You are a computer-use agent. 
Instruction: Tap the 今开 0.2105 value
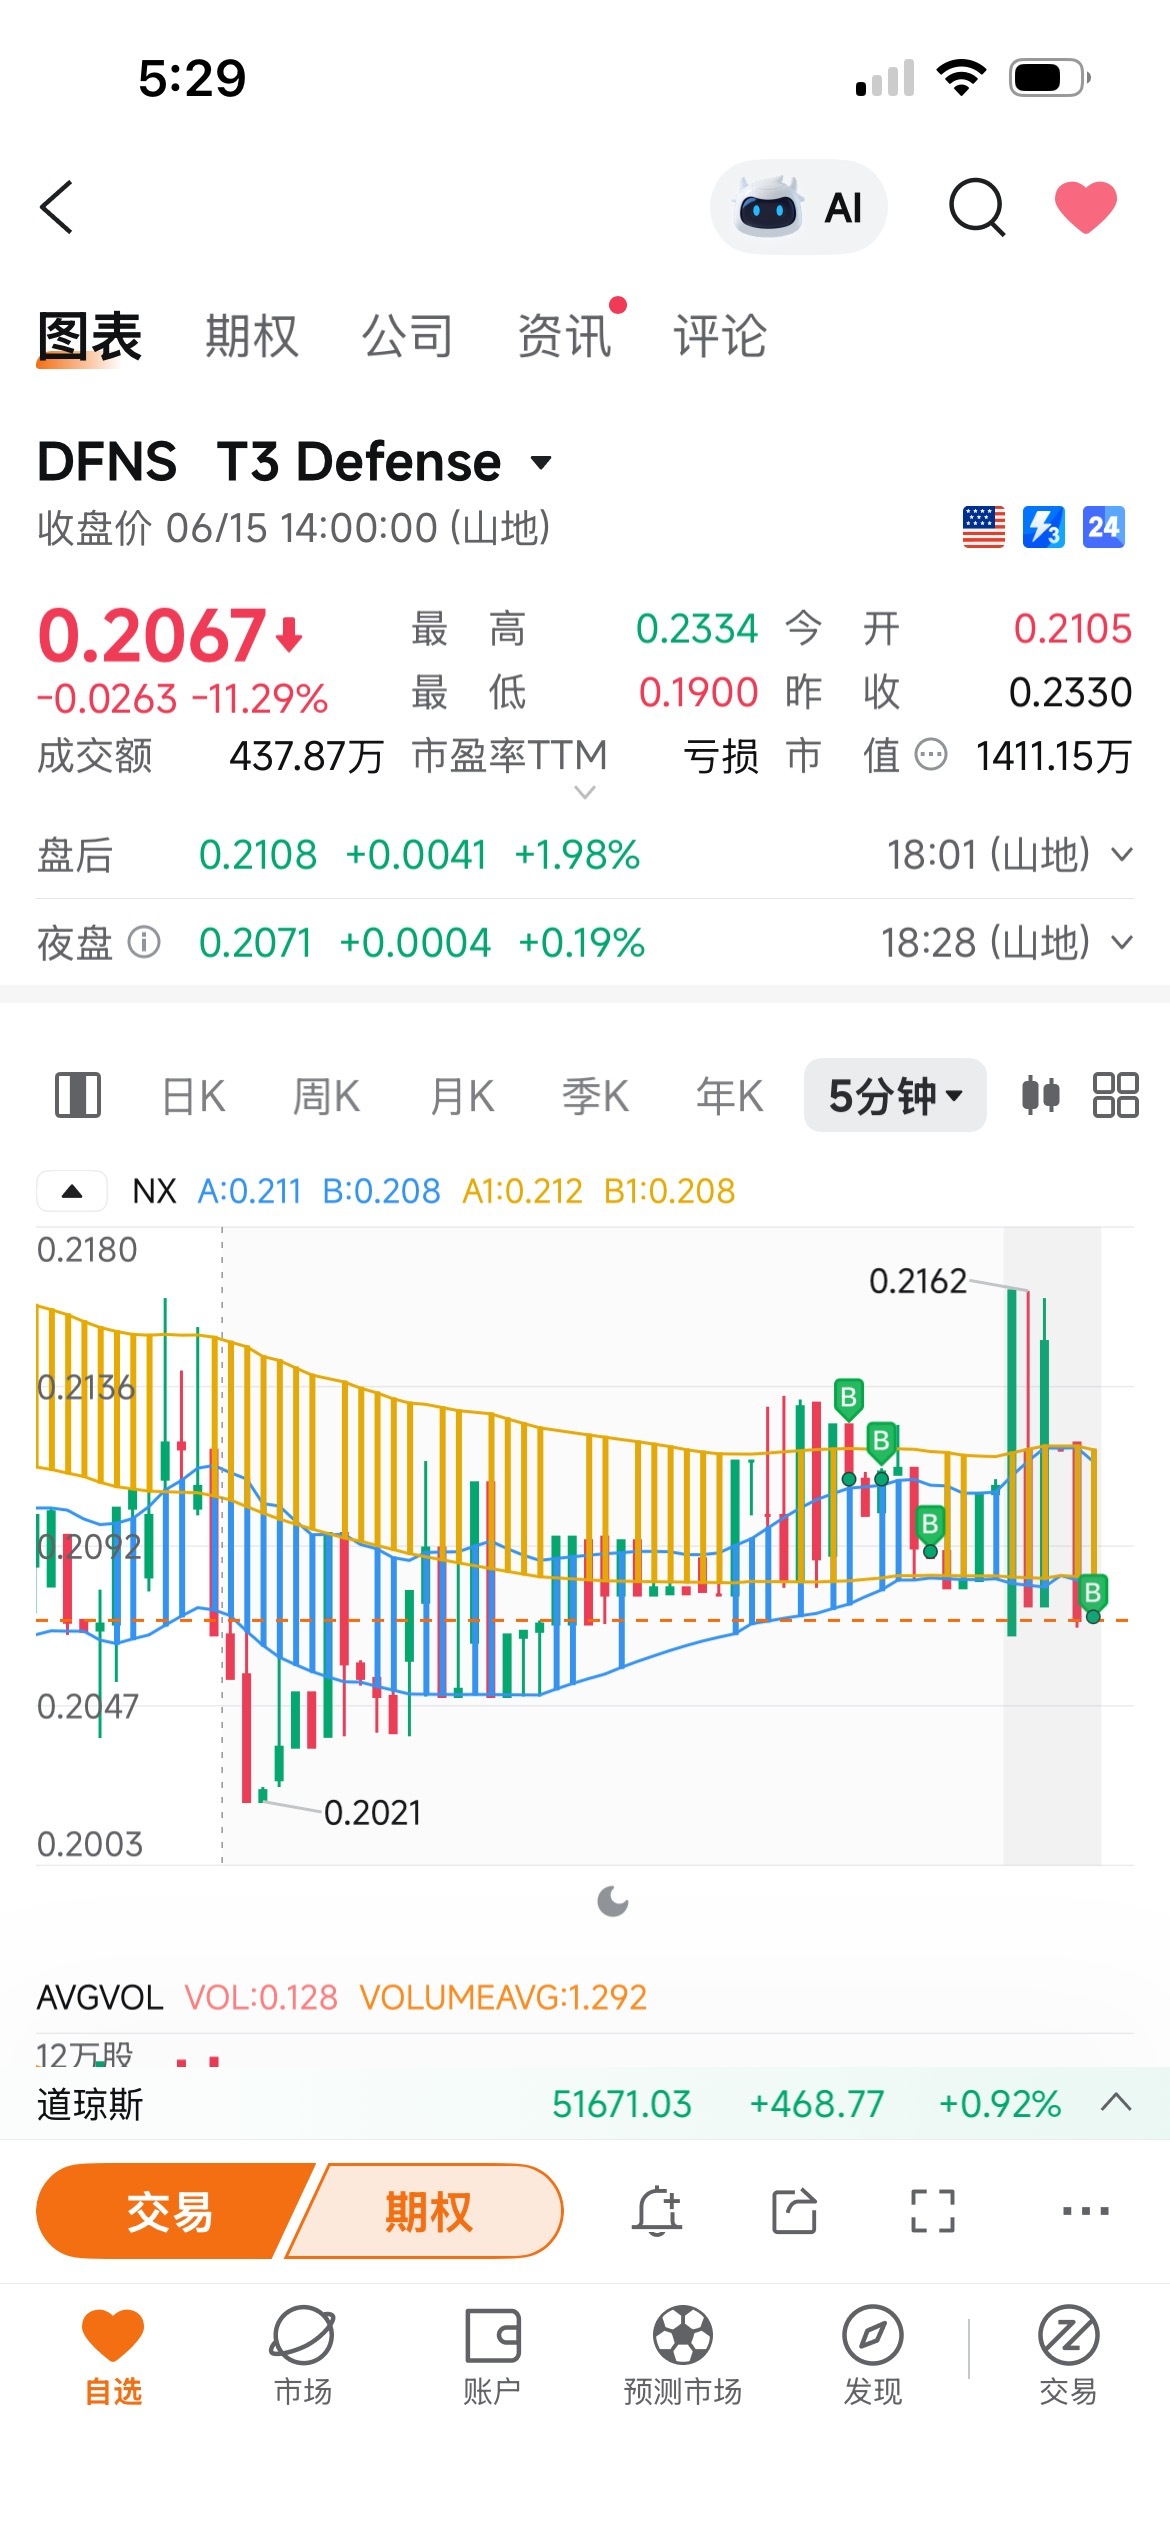click(x=1073, y=629)
